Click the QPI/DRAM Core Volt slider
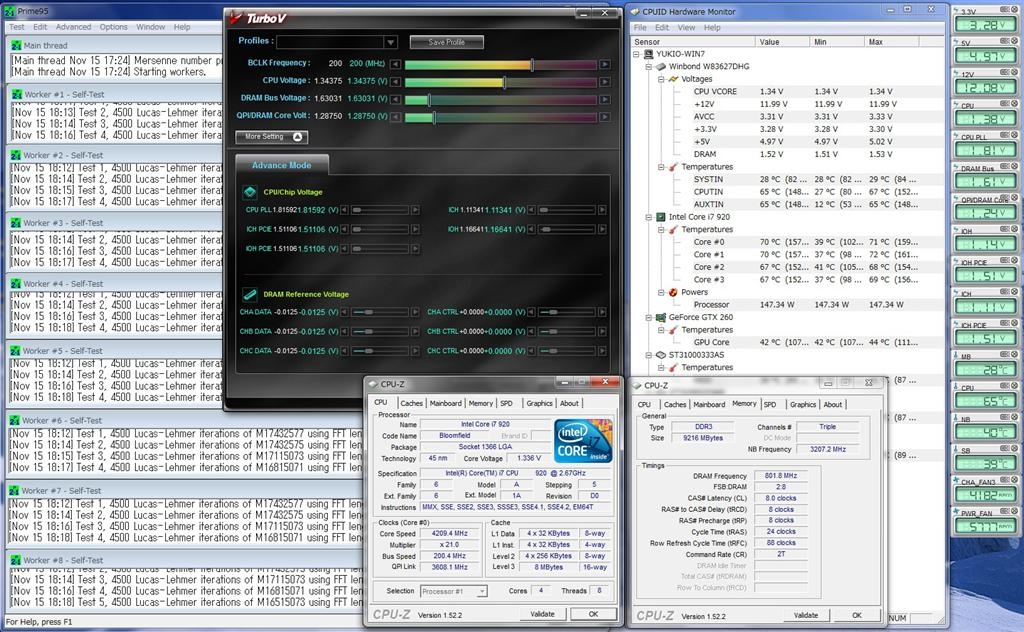The height and width of the screenshot is (632, 1024). [500, 117]
